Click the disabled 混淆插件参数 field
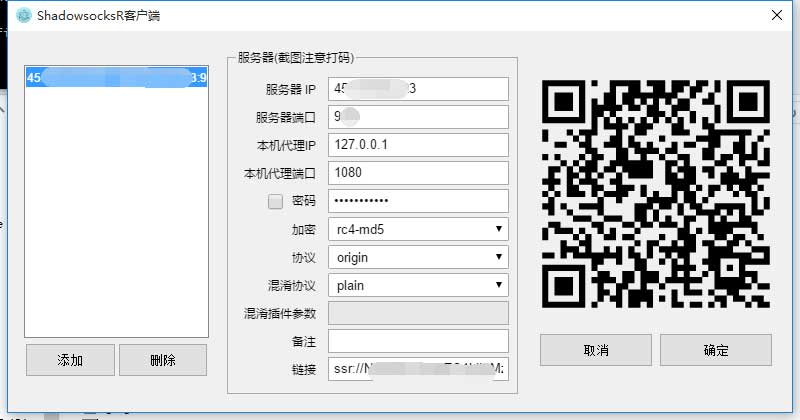Screen dimensions: 800x420 (x=418, y=313)
